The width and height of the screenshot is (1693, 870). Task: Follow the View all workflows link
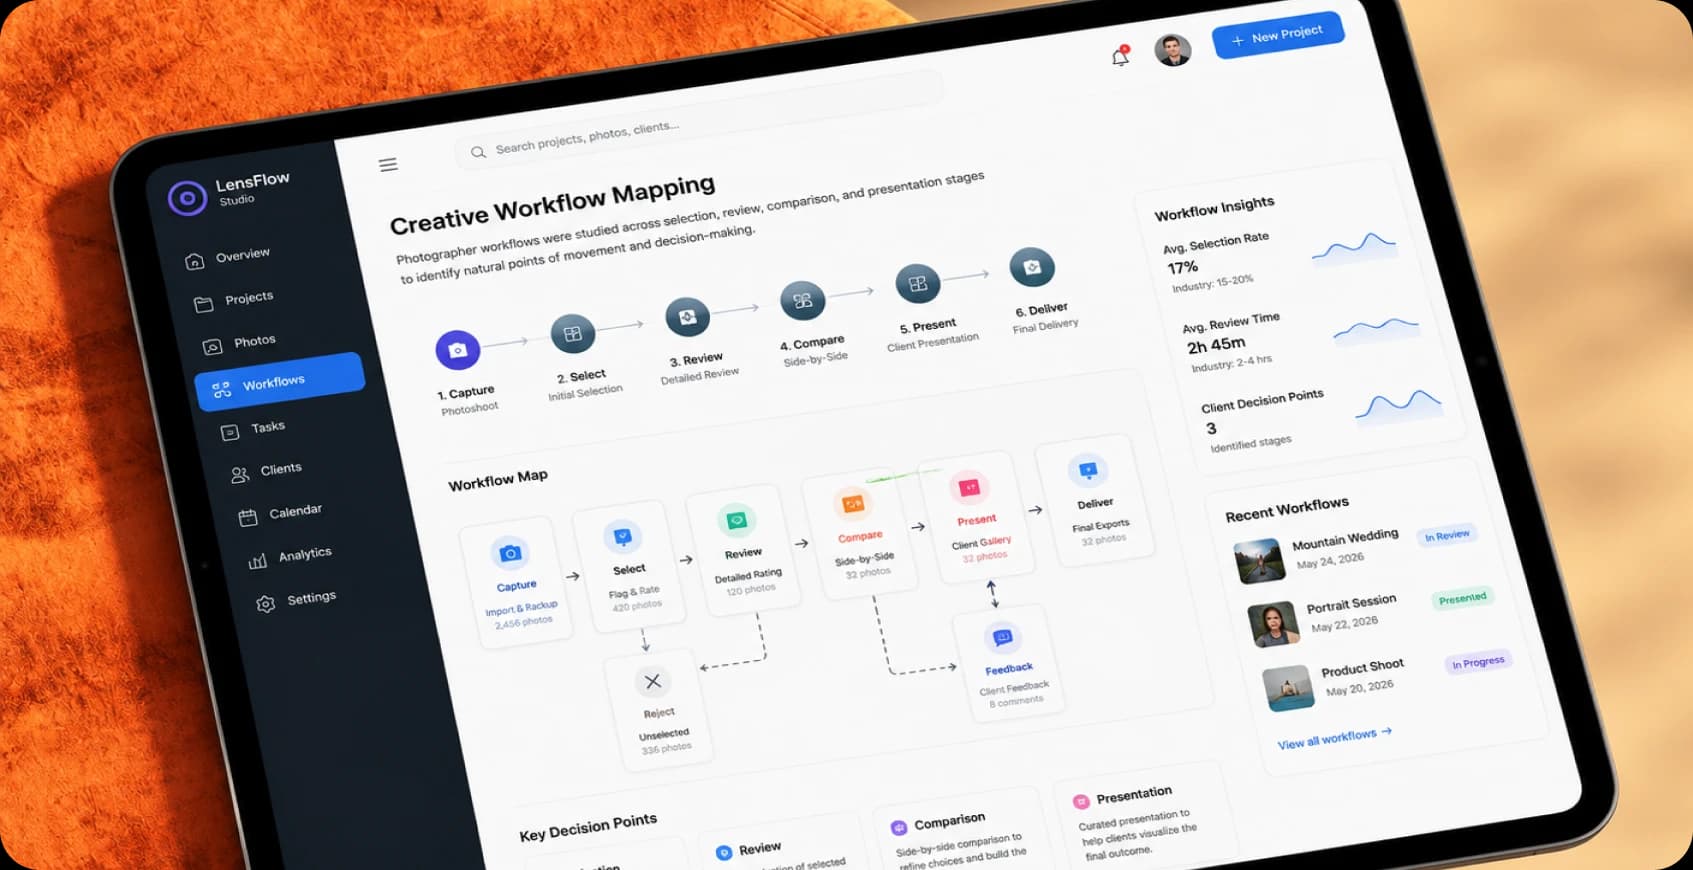tap(1334, 739)
